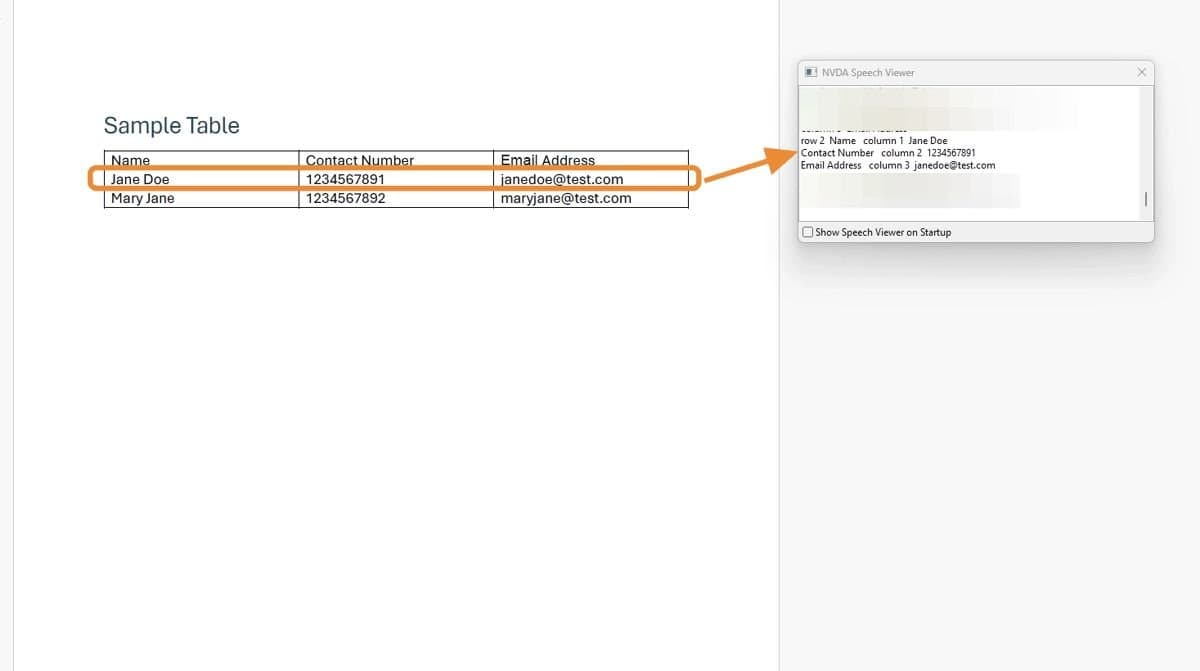Enable Show Speech Viewer on Startup checkbox
The height and width of the screenshot is (671, 1200).
click(x=808, y=232)
